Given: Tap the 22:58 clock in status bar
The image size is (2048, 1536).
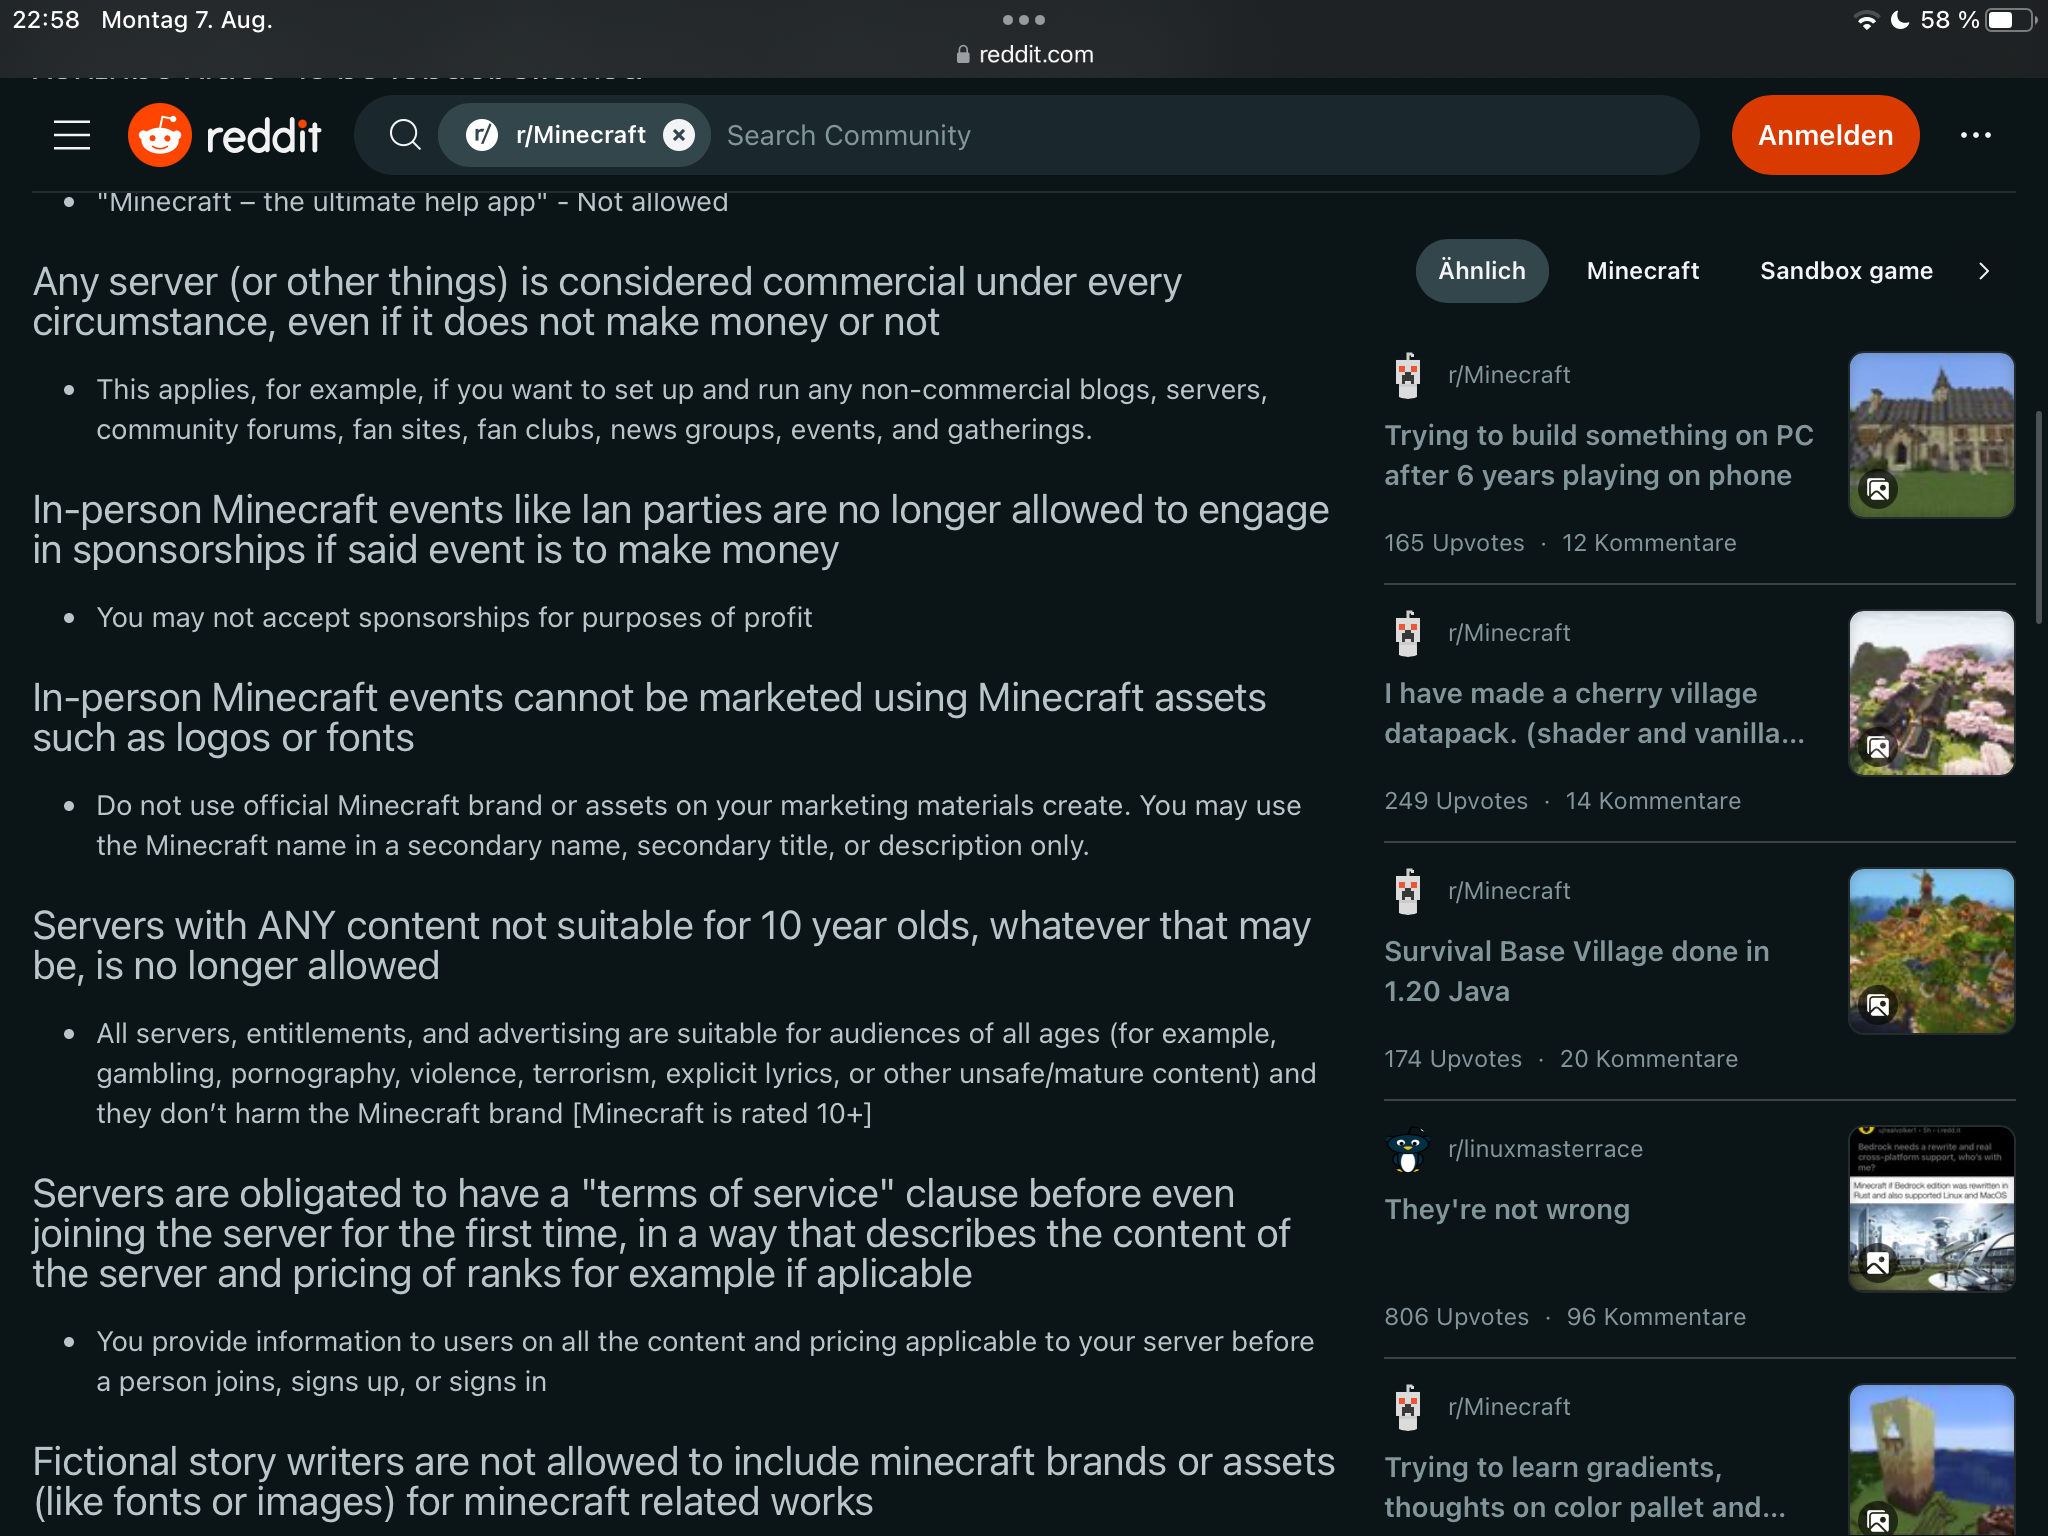Looking at the screenshot, I should point(46,20).
